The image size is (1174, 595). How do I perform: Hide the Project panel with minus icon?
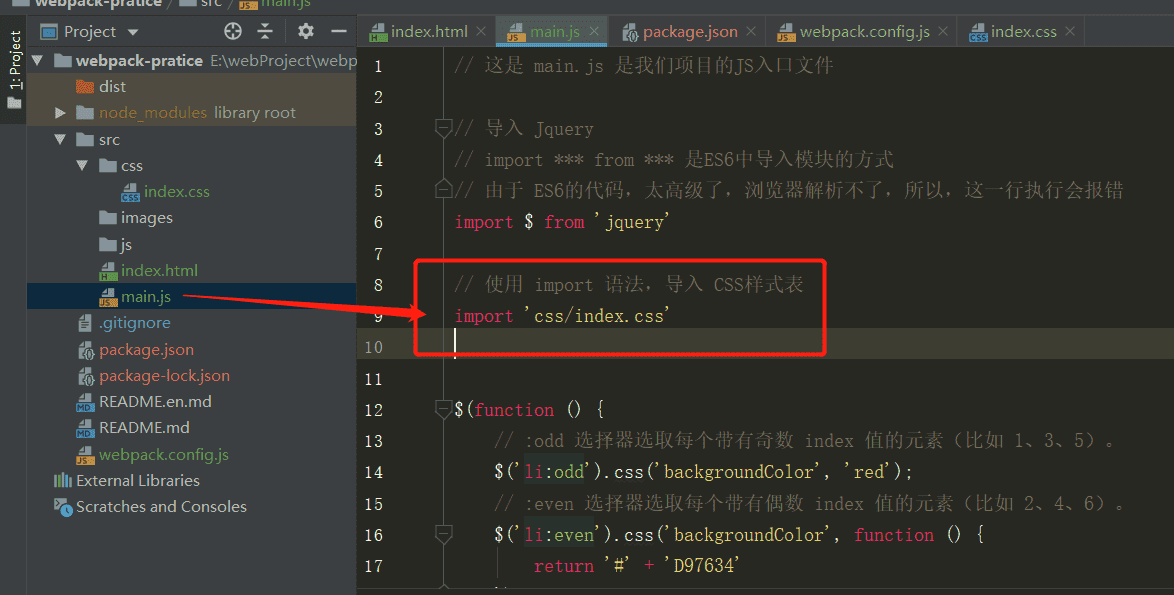338,31
